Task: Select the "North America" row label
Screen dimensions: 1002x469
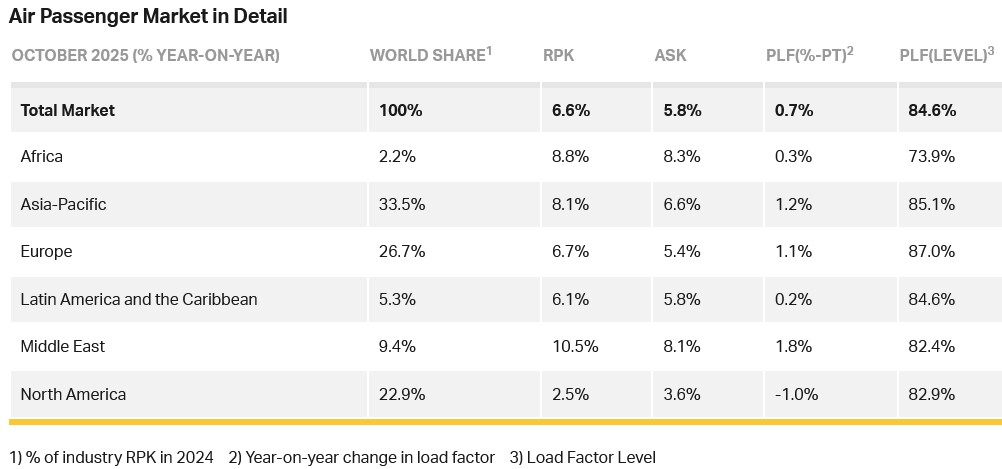Action: (x=73, y=394)
